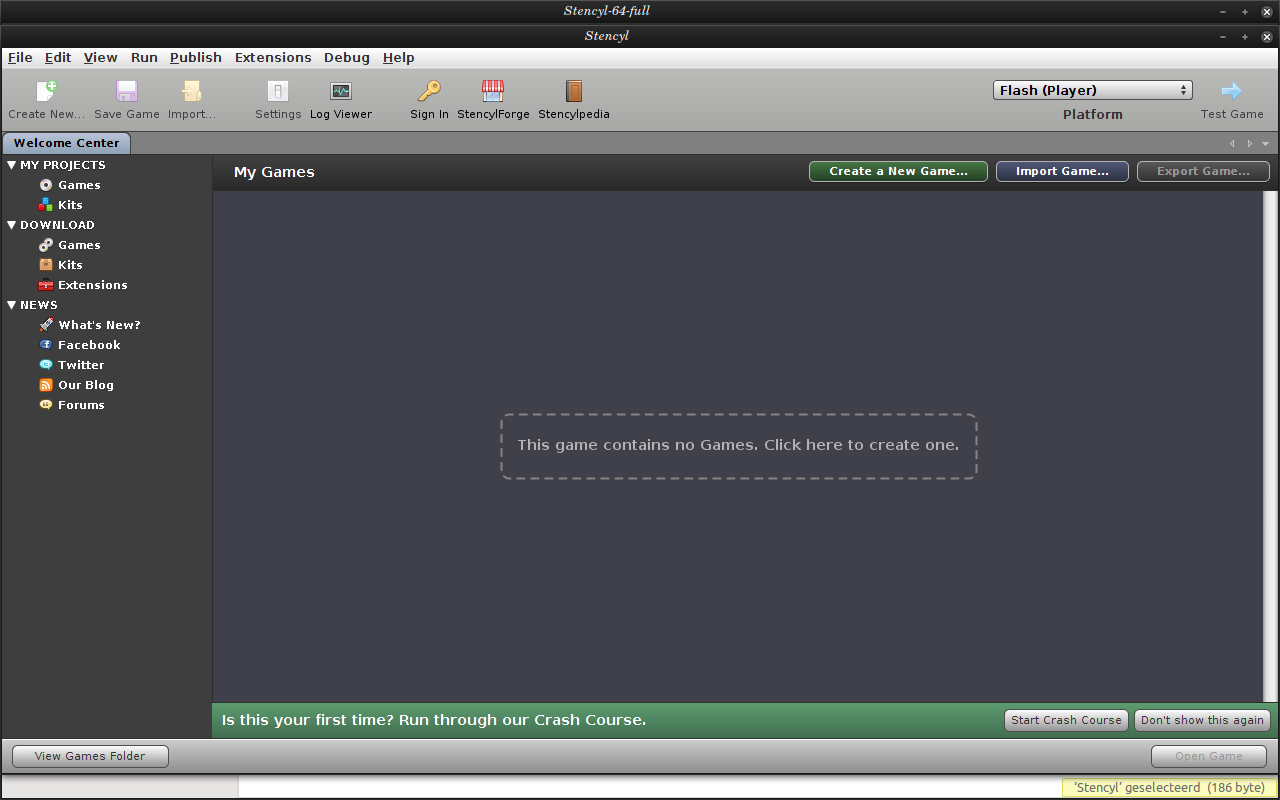Open the File menu
This screenshot has width=1280, height=800.
click(20, 57)
